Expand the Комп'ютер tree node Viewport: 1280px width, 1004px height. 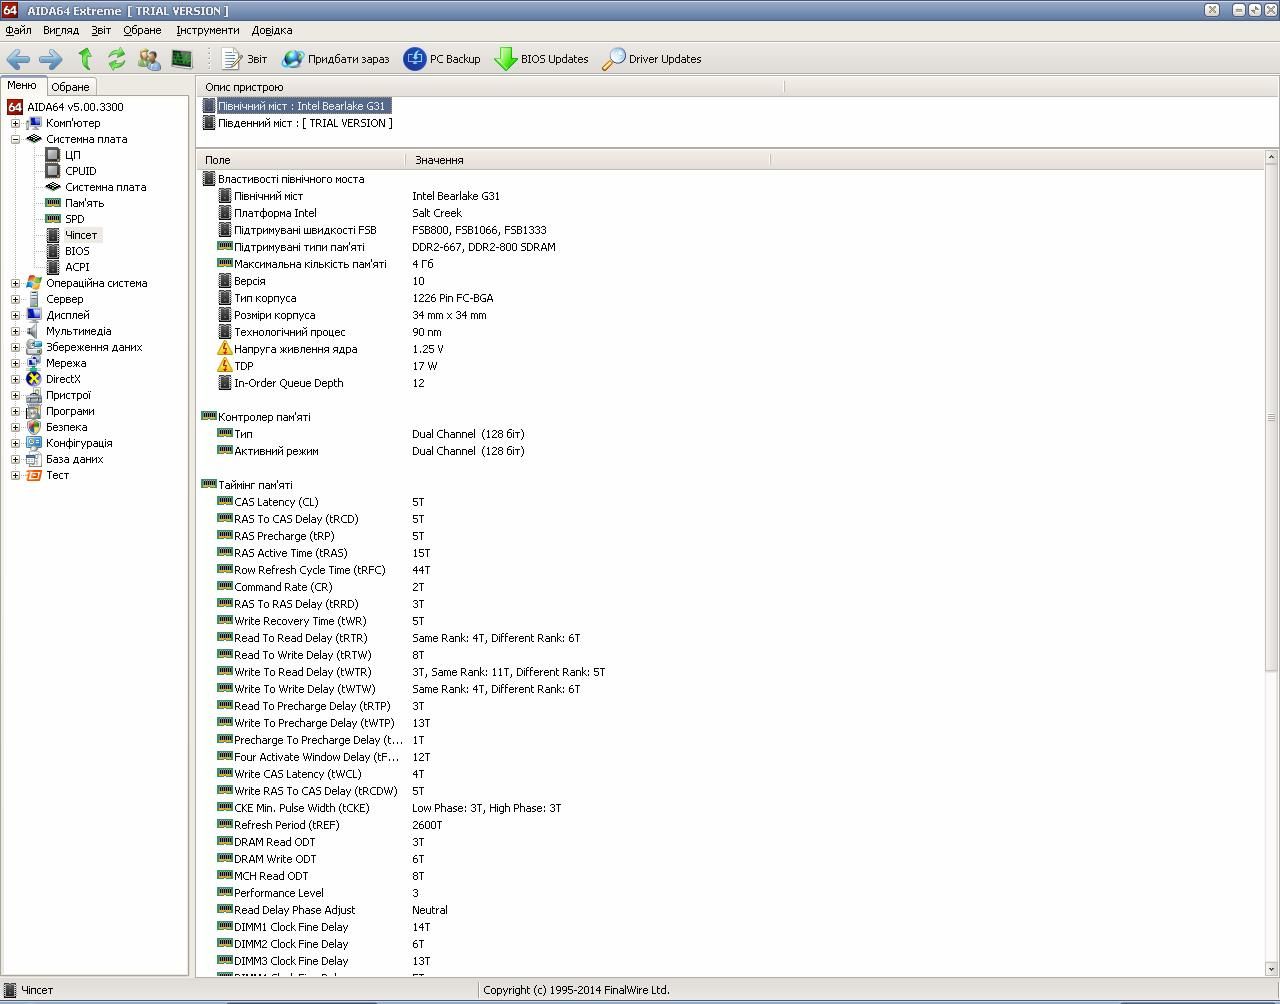tap(15, 123)
